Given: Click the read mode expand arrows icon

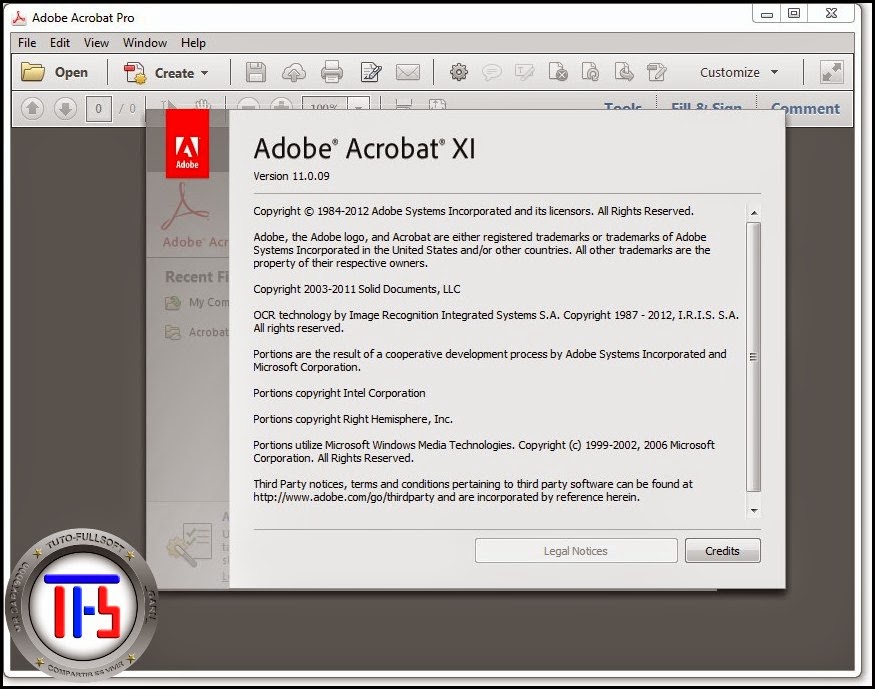Looking at the screenshot, I should 831,73.
